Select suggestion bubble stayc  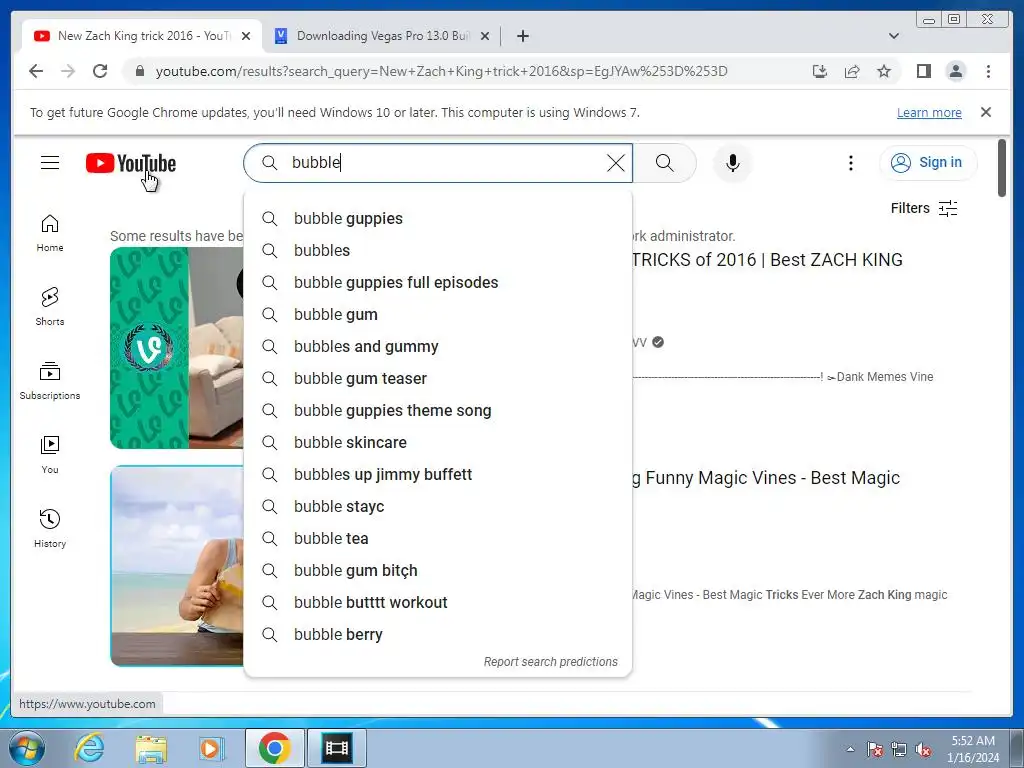438,506
